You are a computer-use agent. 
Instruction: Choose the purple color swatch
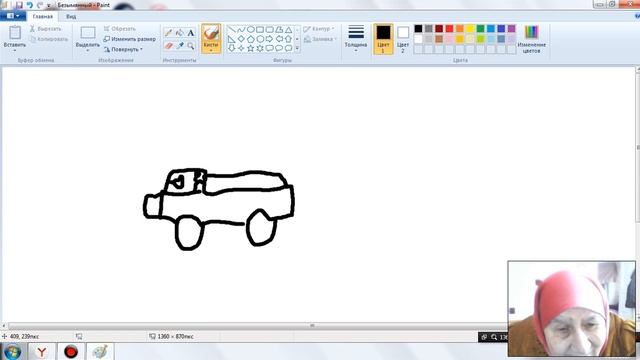[511, 29]
